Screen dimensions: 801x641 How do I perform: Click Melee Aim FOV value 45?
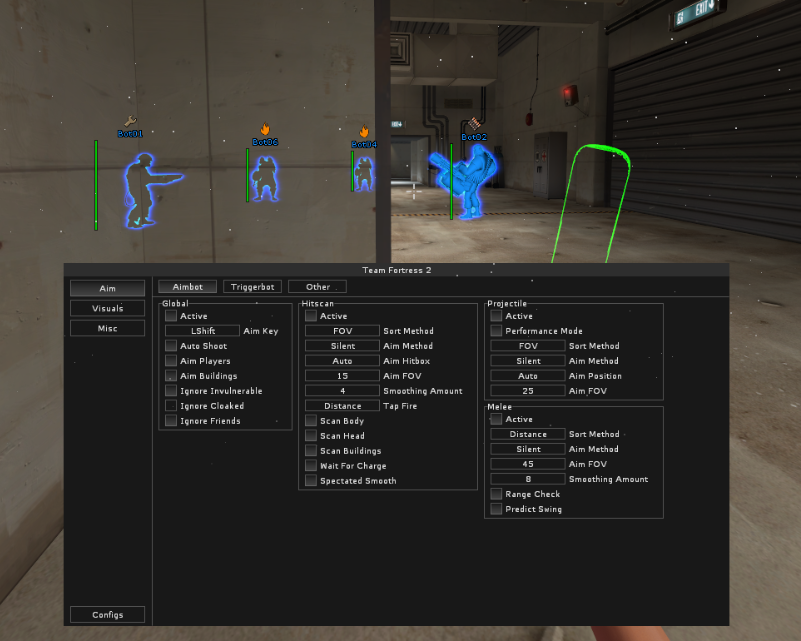[528, 464]
